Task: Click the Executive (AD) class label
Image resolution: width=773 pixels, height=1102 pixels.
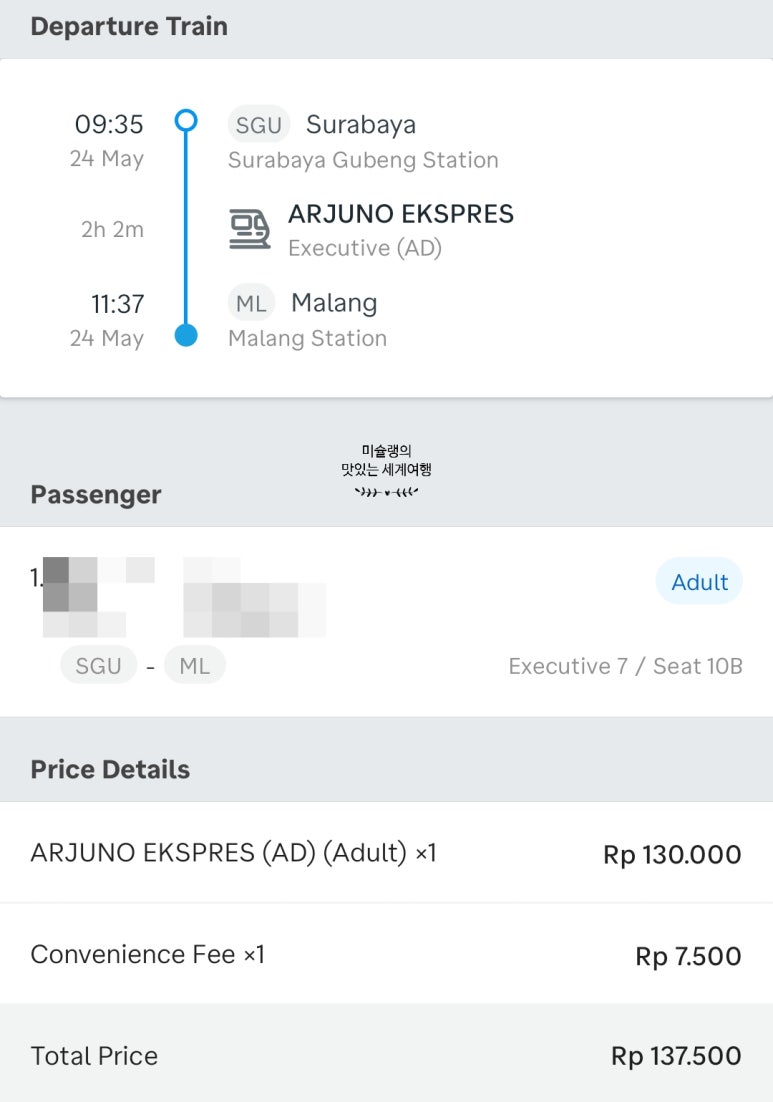Action: click(x=365, y=248)
